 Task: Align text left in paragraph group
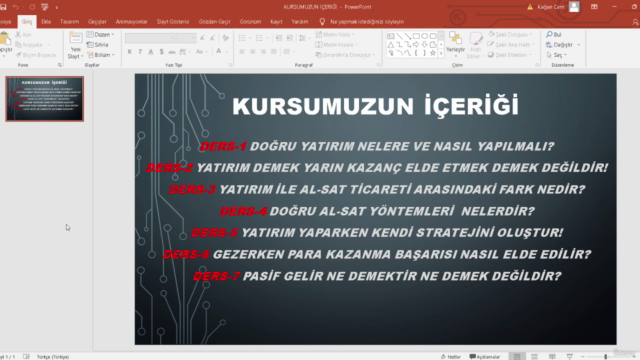point(242,51)
